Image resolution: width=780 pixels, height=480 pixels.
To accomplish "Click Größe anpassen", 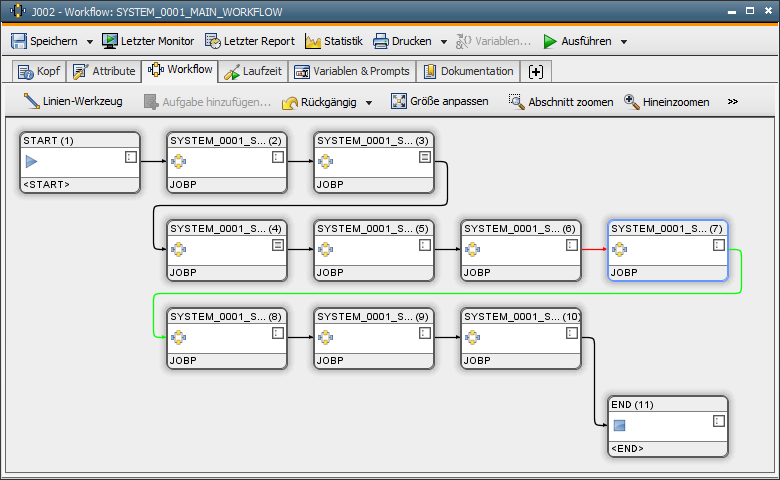I will tap(440, 101).
